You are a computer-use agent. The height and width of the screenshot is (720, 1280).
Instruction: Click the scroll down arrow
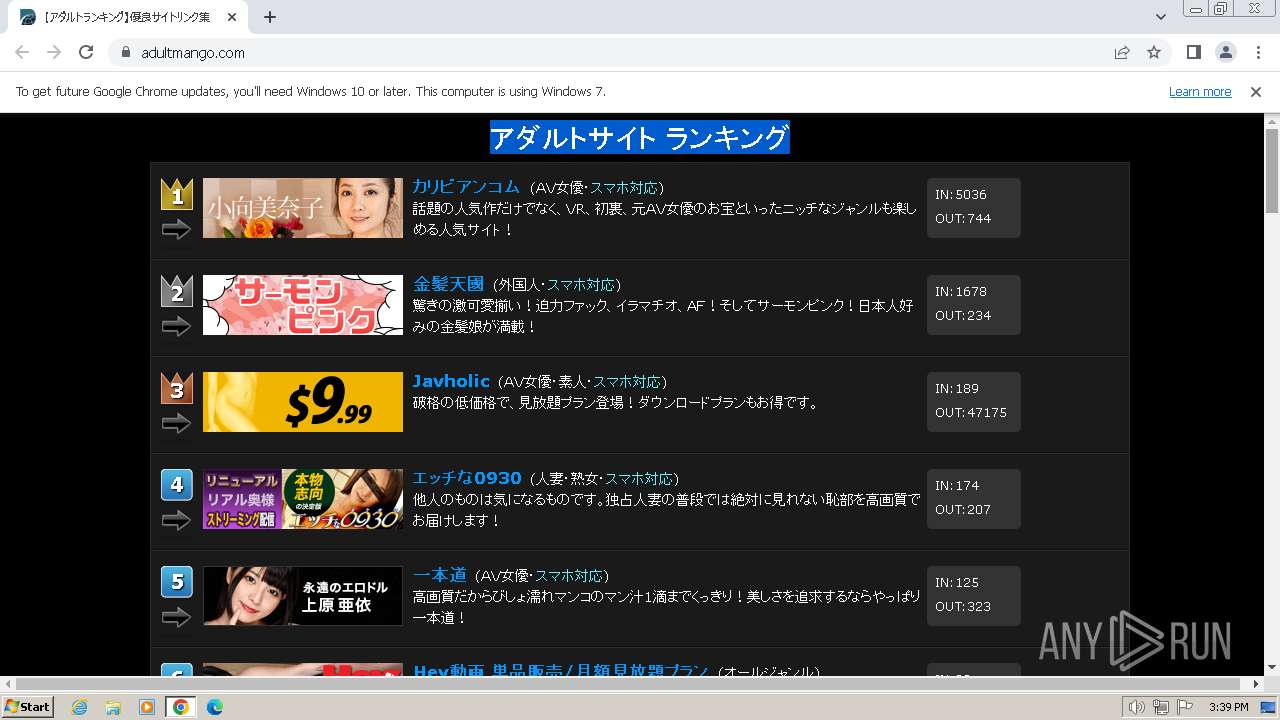click(1272, 668)
